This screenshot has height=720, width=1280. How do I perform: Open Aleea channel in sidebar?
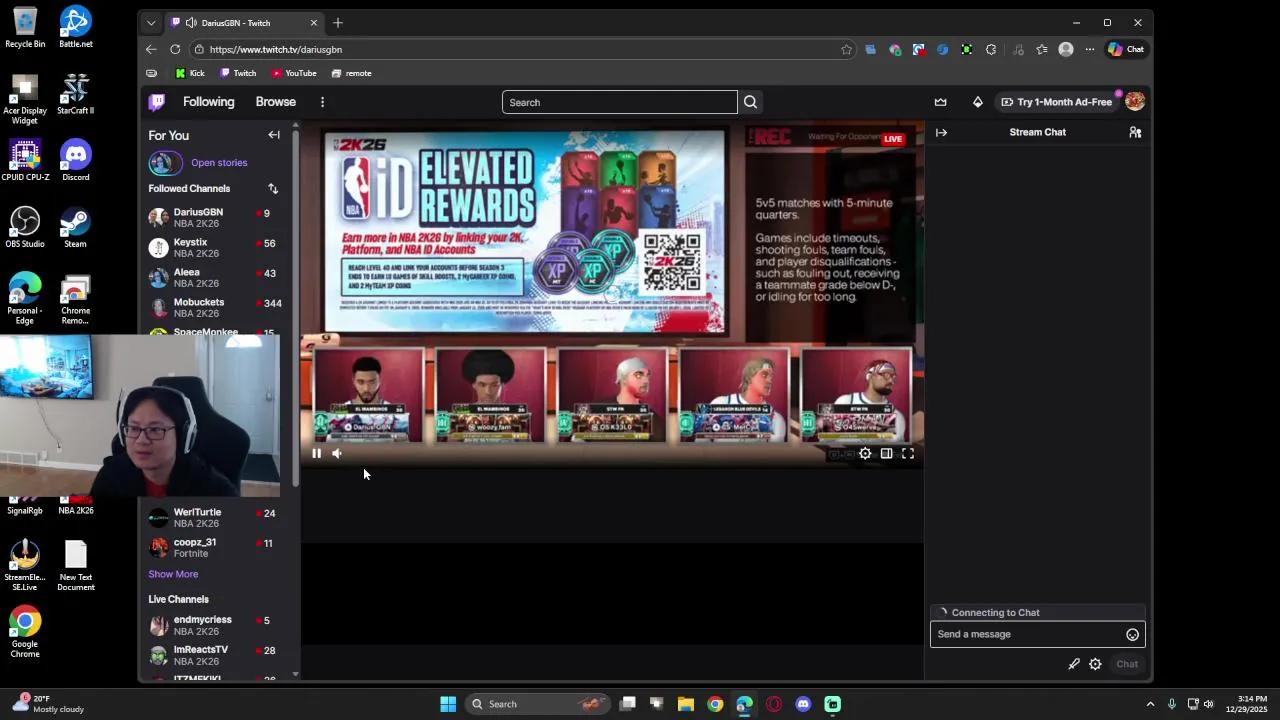218,278
